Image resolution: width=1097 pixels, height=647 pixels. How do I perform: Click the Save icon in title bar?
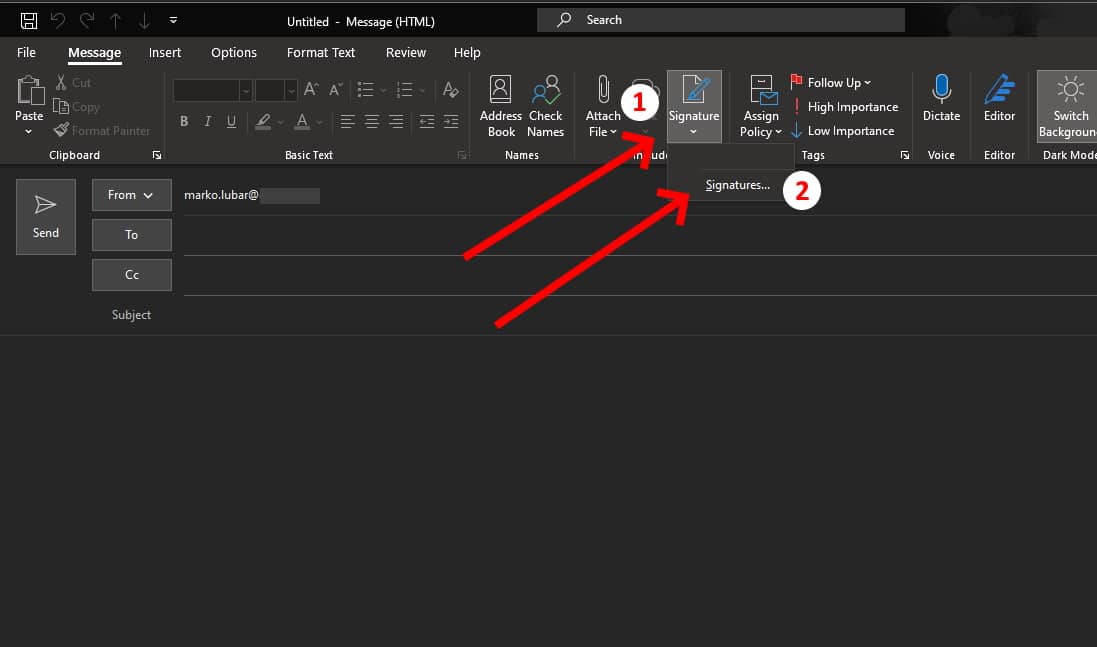[29, 21]
